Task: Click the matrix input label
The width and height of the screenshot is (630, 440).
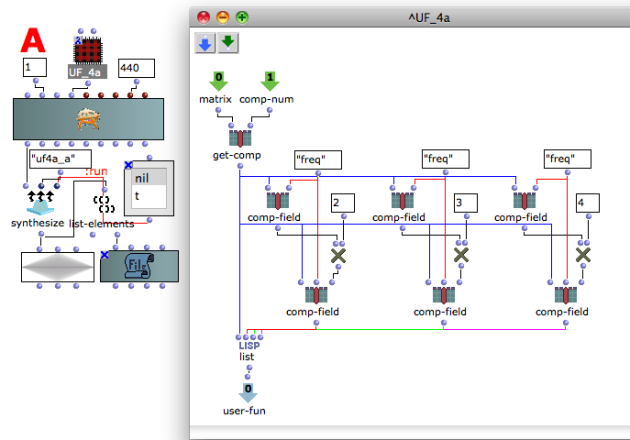Action: [215, 99]
